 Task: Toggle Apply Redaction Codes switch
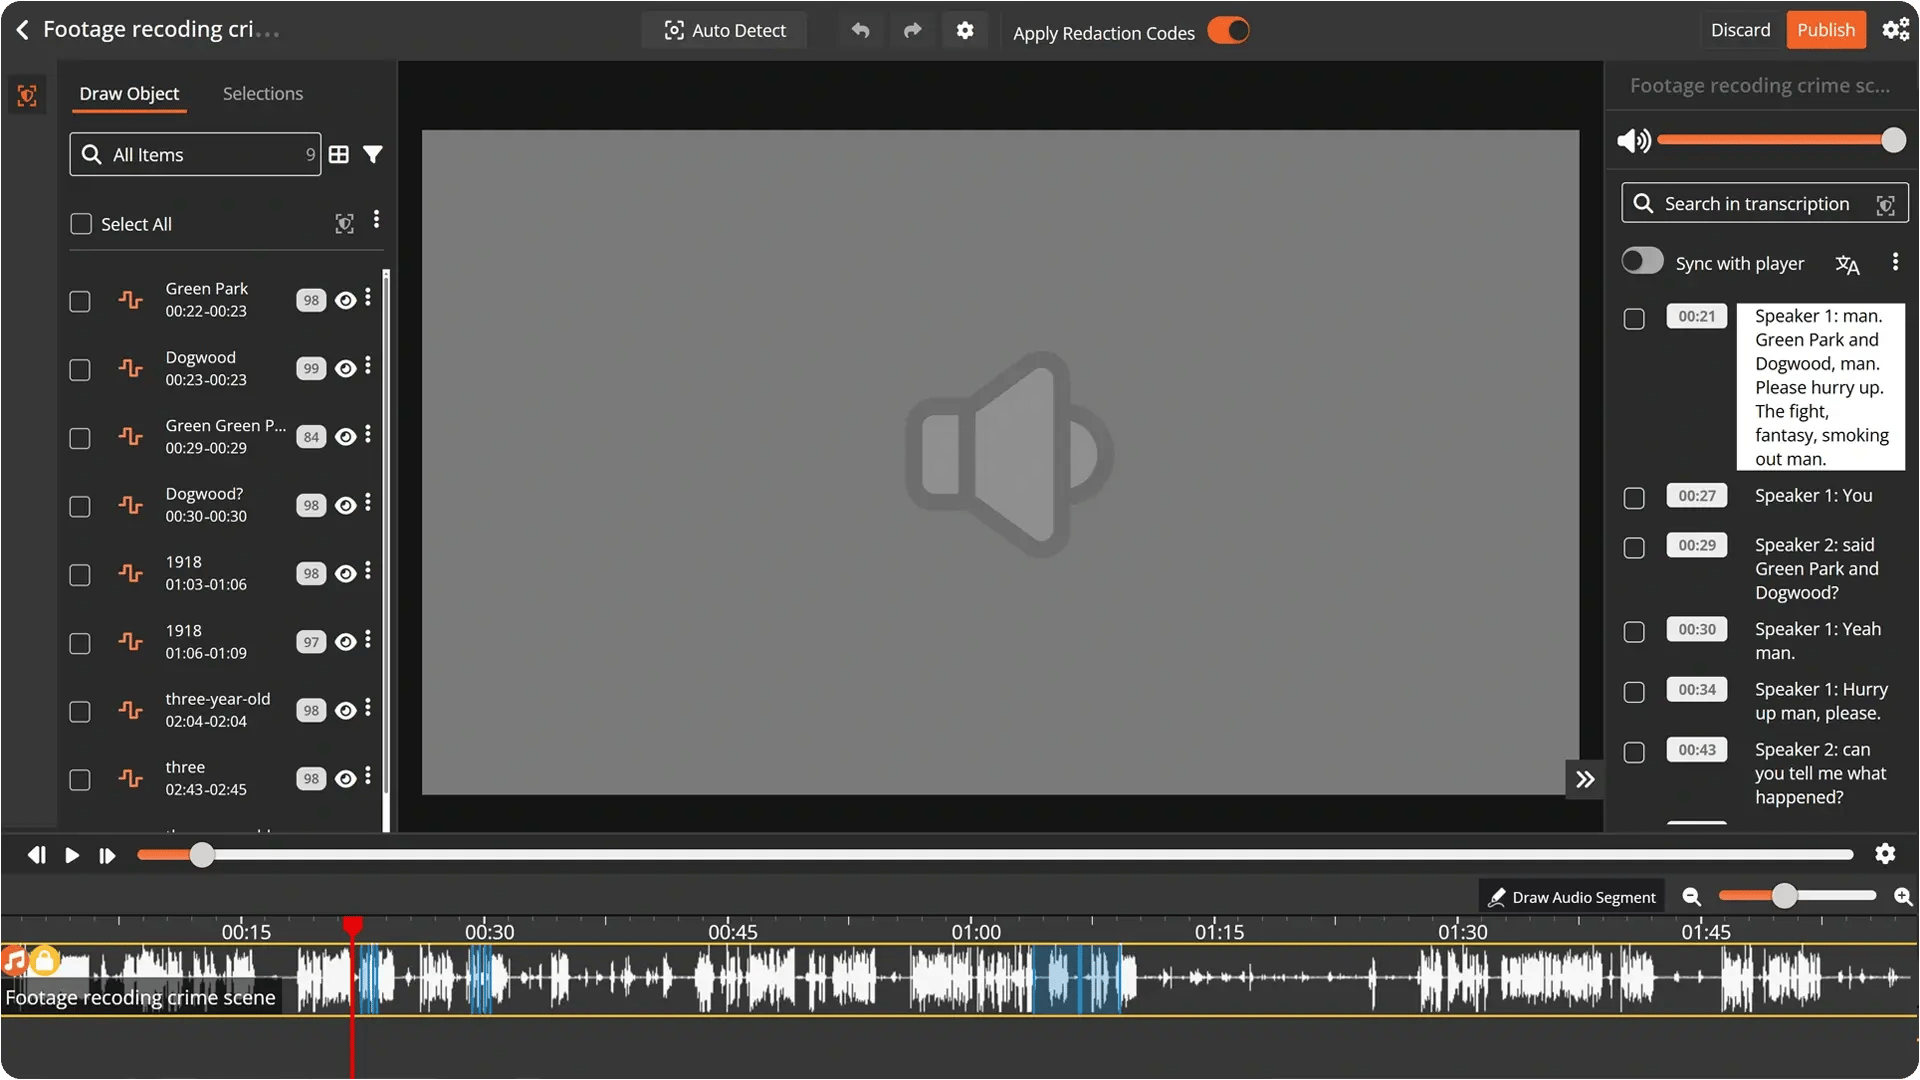click(1228, 31)
